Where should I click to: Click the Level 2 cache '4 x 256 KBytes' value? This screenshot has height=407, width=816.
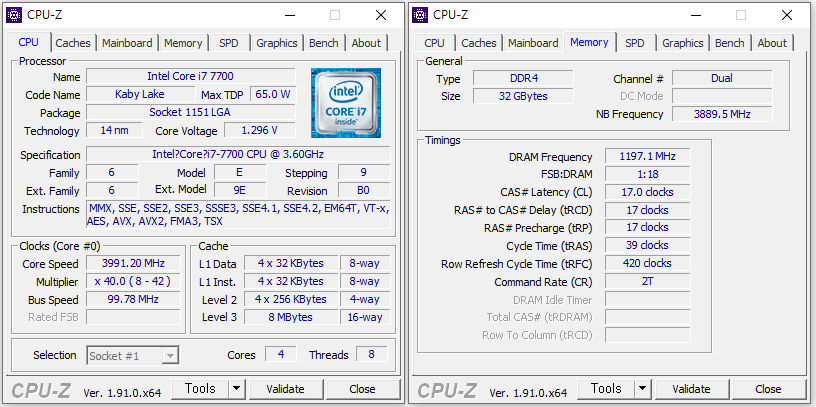(290, 299)
